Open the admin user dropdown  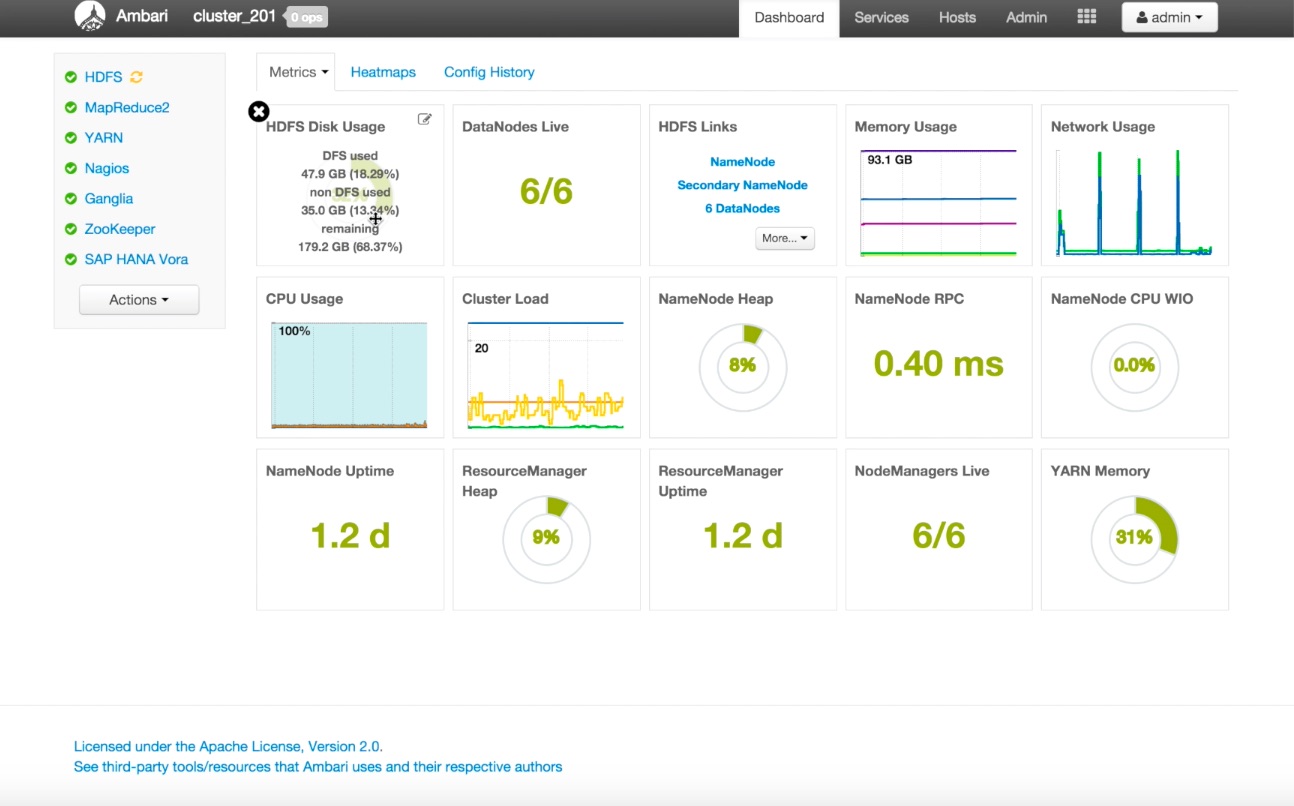tap(1169, 17)
